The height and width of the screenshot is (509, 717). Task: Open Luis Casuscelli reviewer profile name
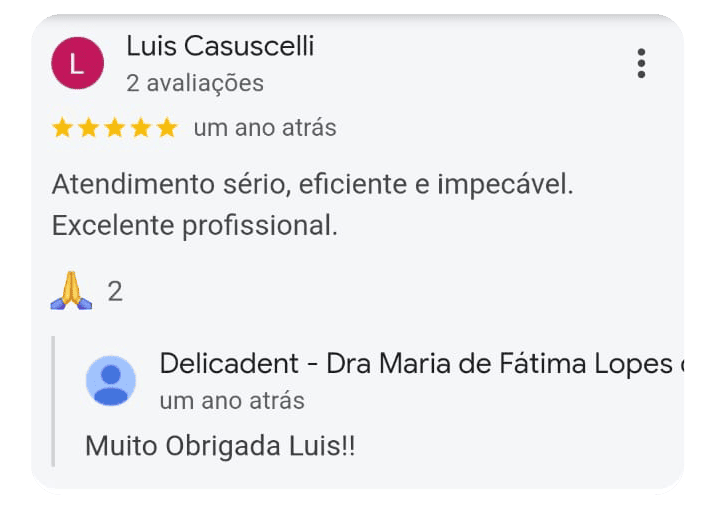pos(220,46)
